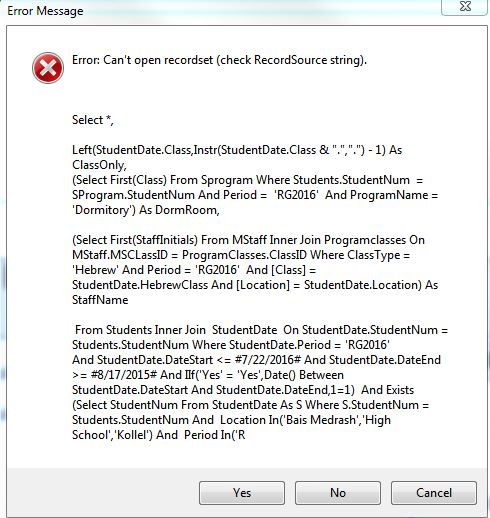Click the "ClassOnly," text

(x=99, y=165)
